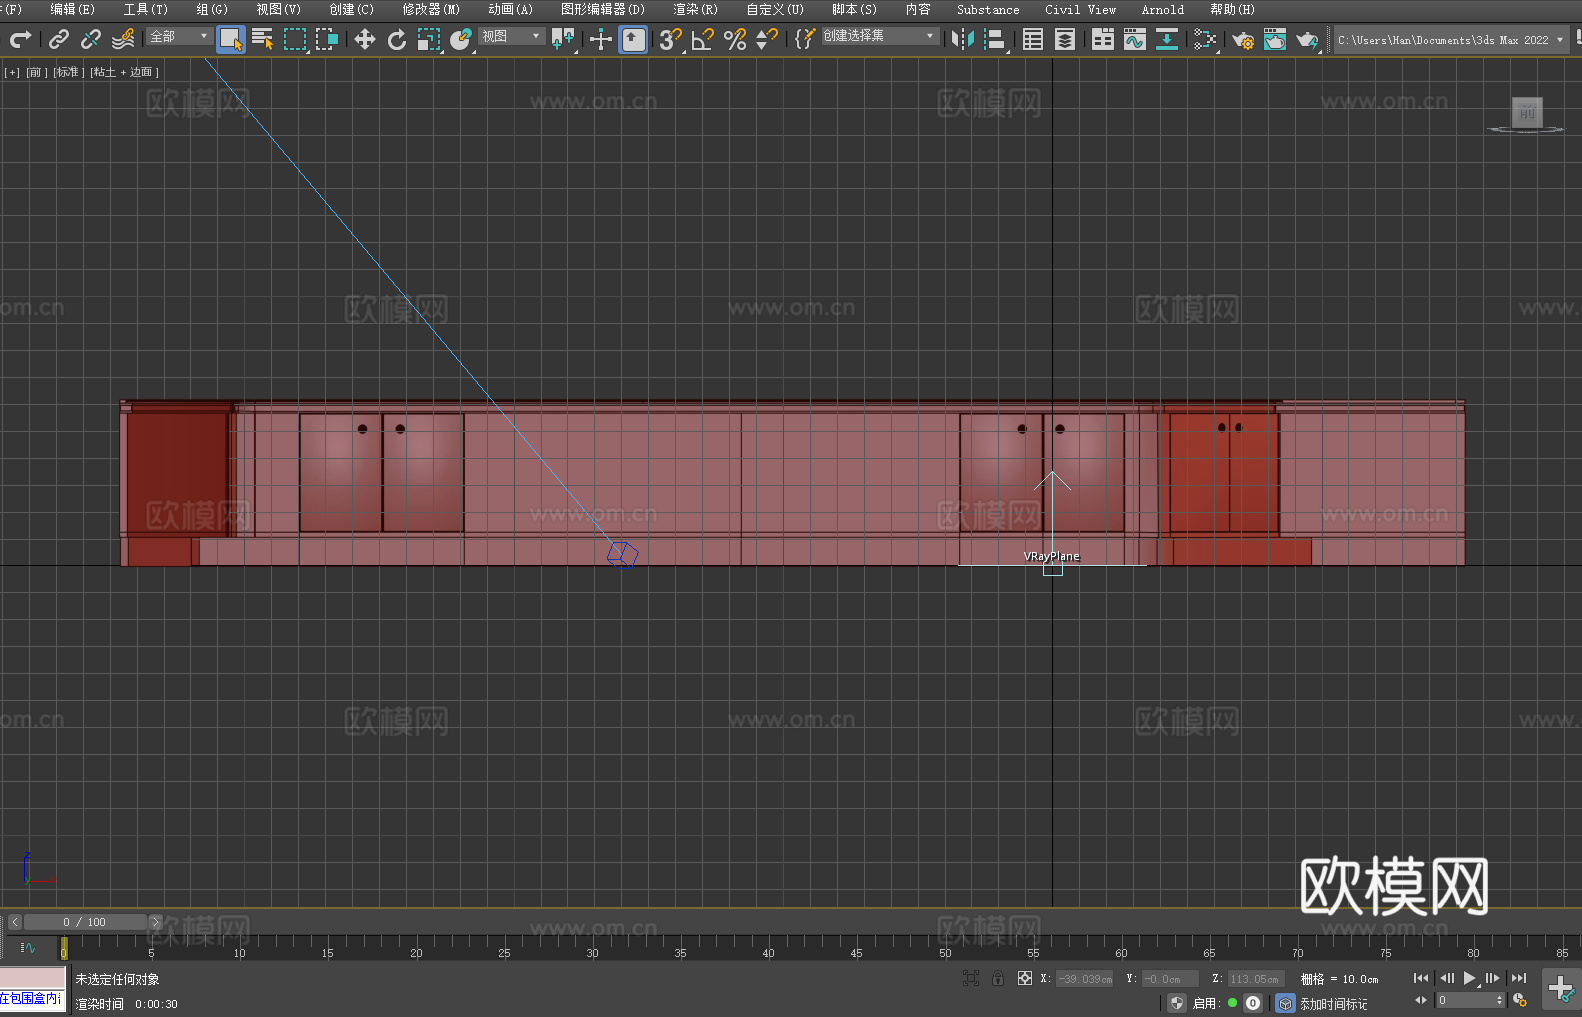Viewport: 1582px width, 1017px height.
Task: Toggle Window/Crossing selection mode
Action: (x=327, y=39)
